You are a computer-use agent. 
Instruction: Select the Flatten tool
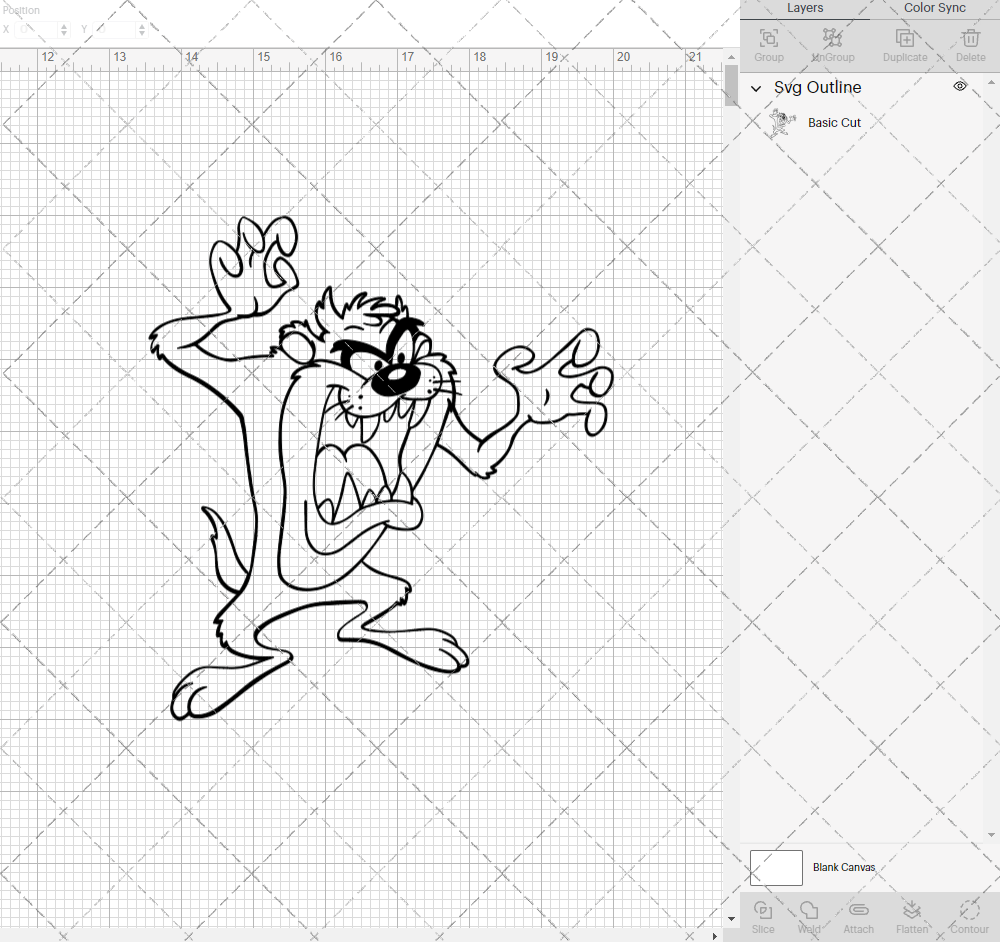click(x=912, y=915)
